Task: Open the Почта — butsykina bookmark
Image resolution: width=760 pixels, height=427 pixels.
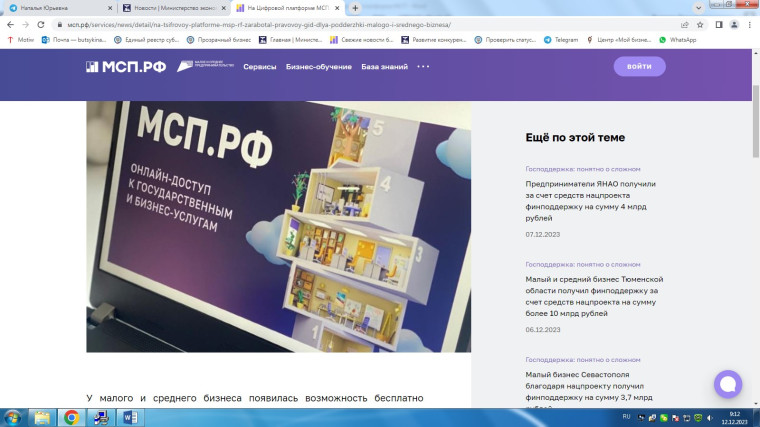Action: [x=74, y=40]
